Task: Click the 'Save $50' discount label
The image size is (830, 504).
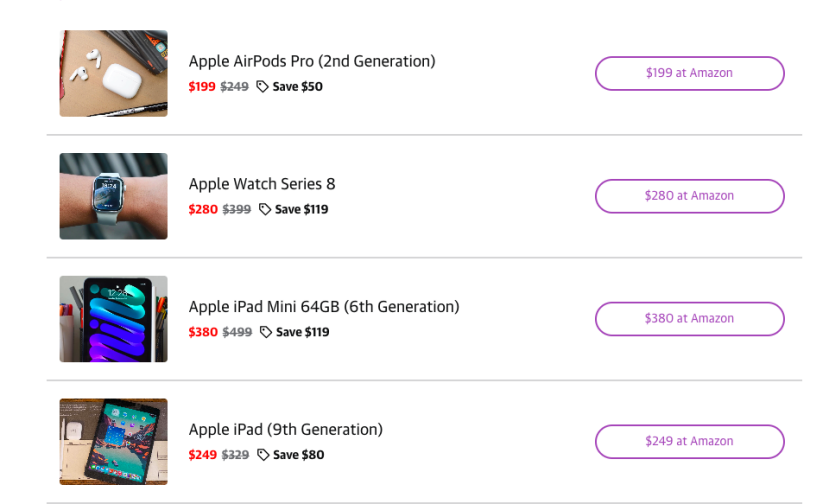Action: [x=298, y=87]
